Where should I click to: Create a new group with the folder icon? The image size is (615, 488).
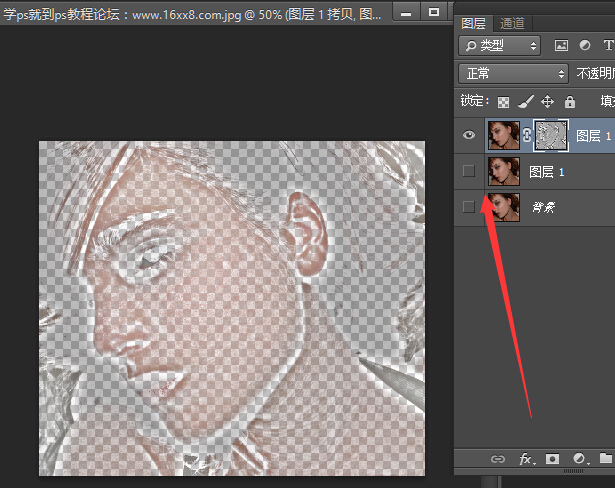[x=605, y=459]
